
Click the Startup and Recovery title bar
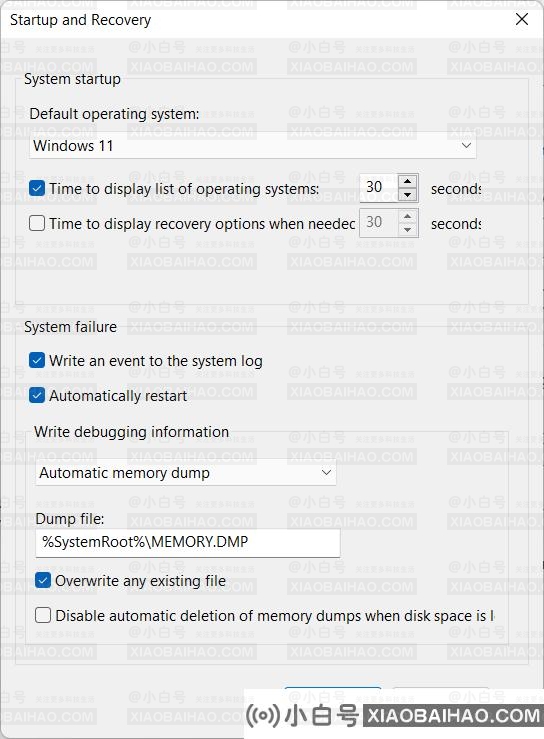[x=255, y=20]
